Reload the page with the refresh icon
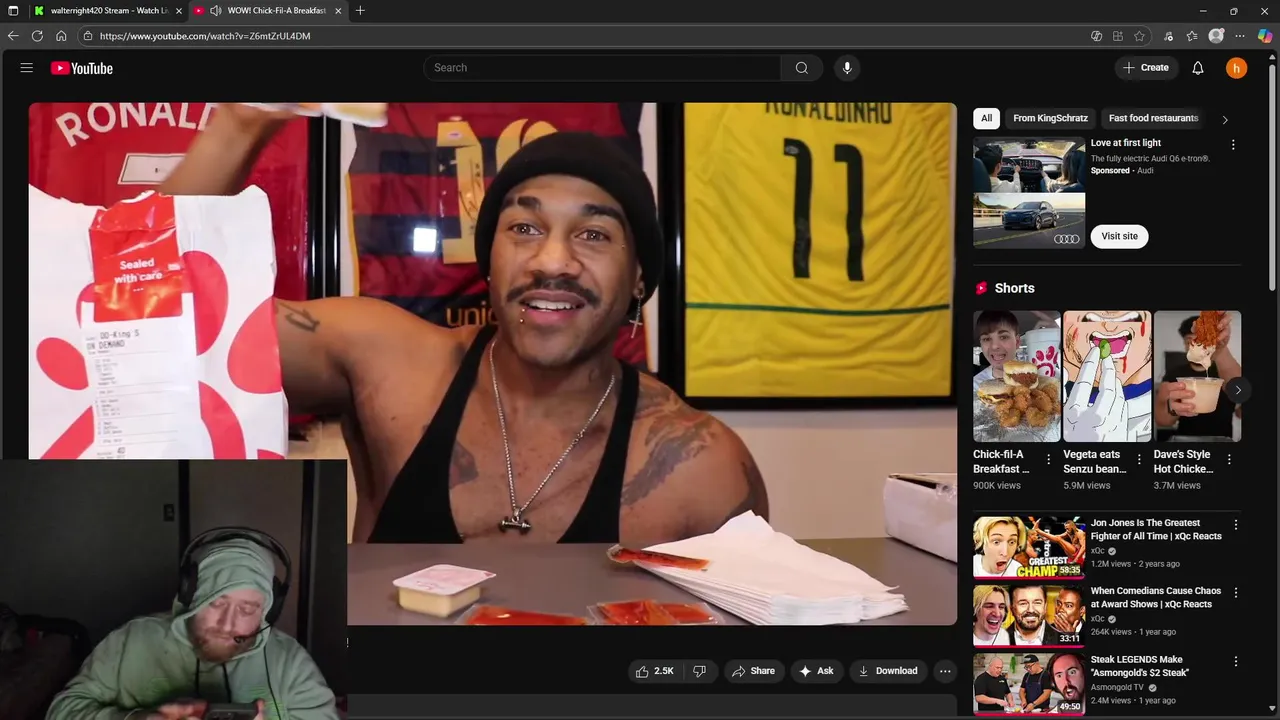 pos(37,36)
